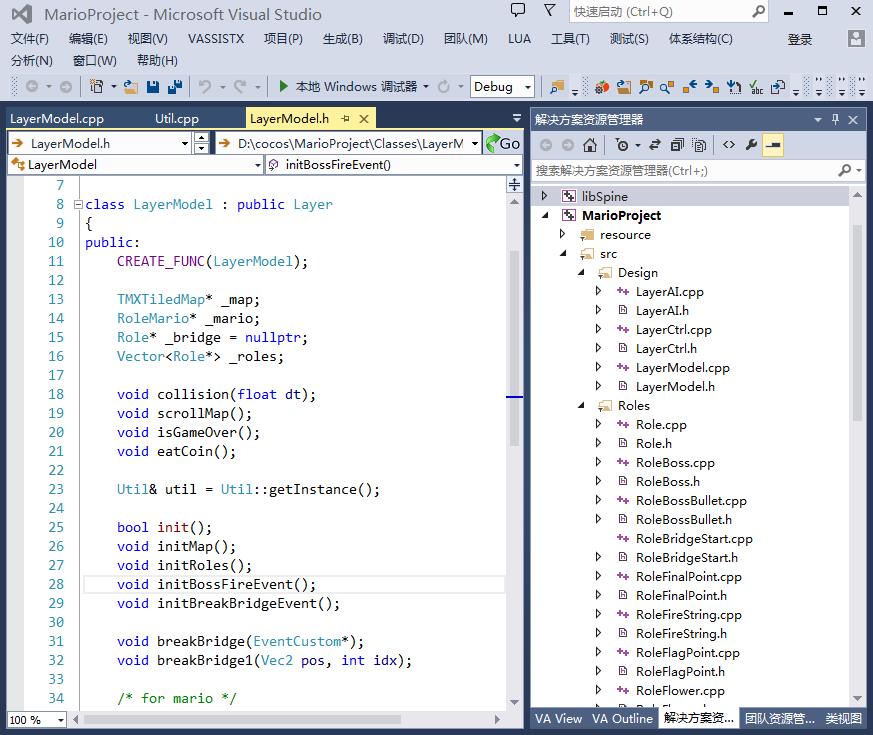
Task: Click the View Code angle-brackets icon
Action: [x=729, y=145]
